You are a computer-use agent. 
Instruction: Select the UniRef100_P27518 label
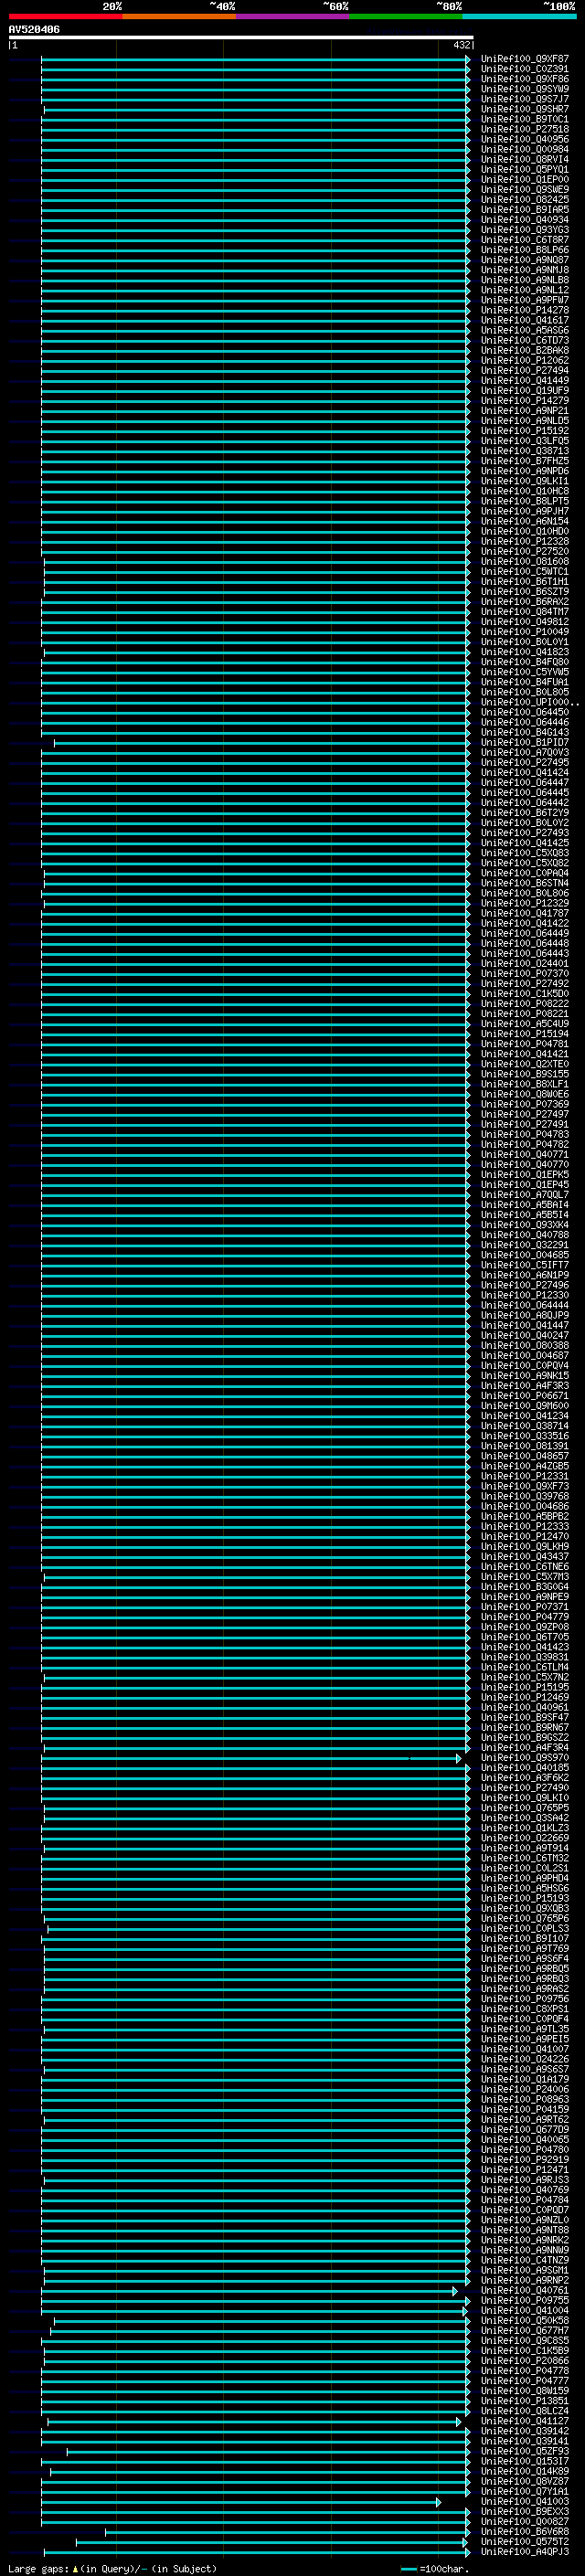point(525,129)
